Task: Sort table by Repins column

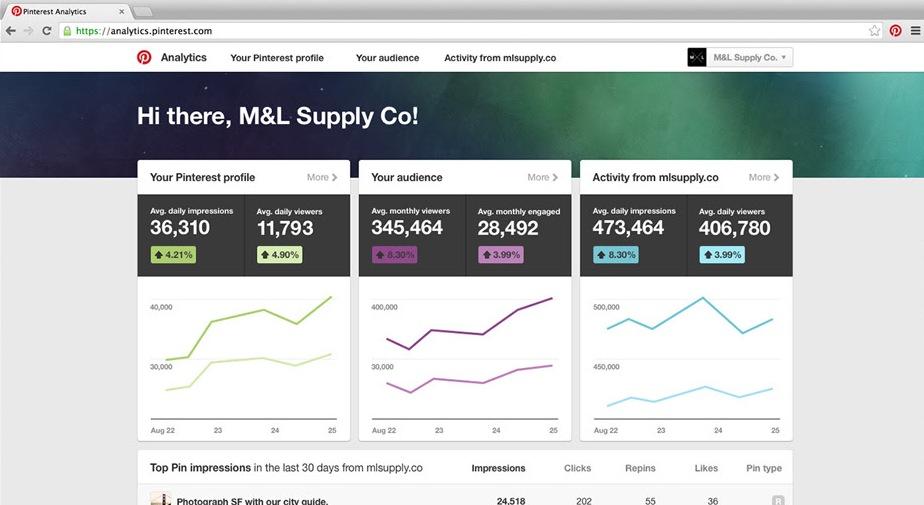Action: point(640,468)
